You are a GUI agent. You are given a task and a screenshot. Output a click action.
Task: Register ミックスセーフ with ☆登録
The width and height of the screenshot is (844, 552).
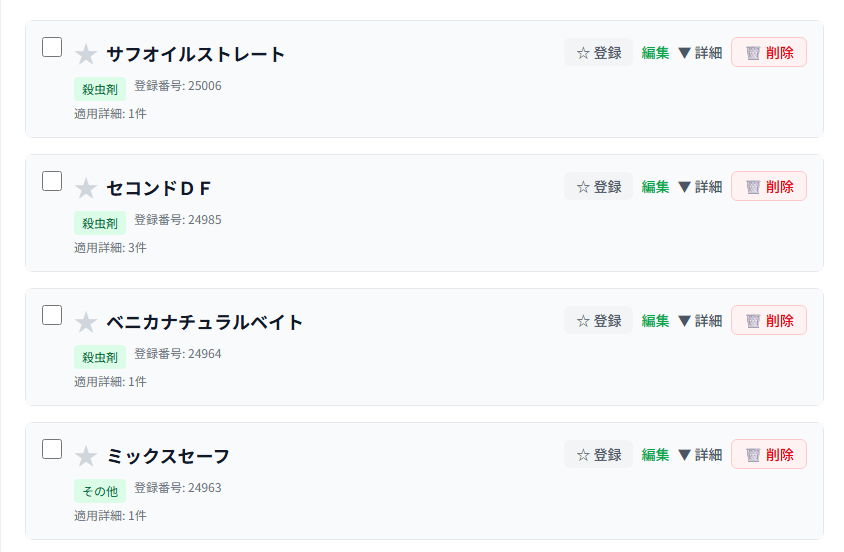click(x=599, y=455)
